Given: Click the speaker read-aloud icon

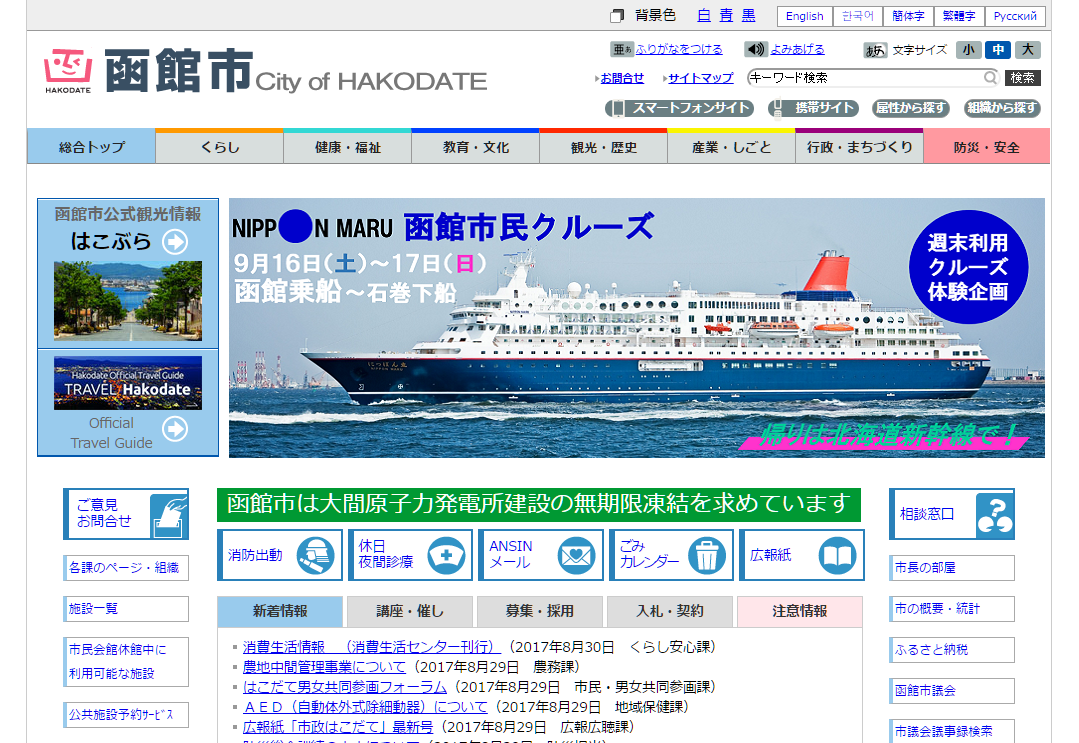Looking at the screenshot, I should coord(756,49).
